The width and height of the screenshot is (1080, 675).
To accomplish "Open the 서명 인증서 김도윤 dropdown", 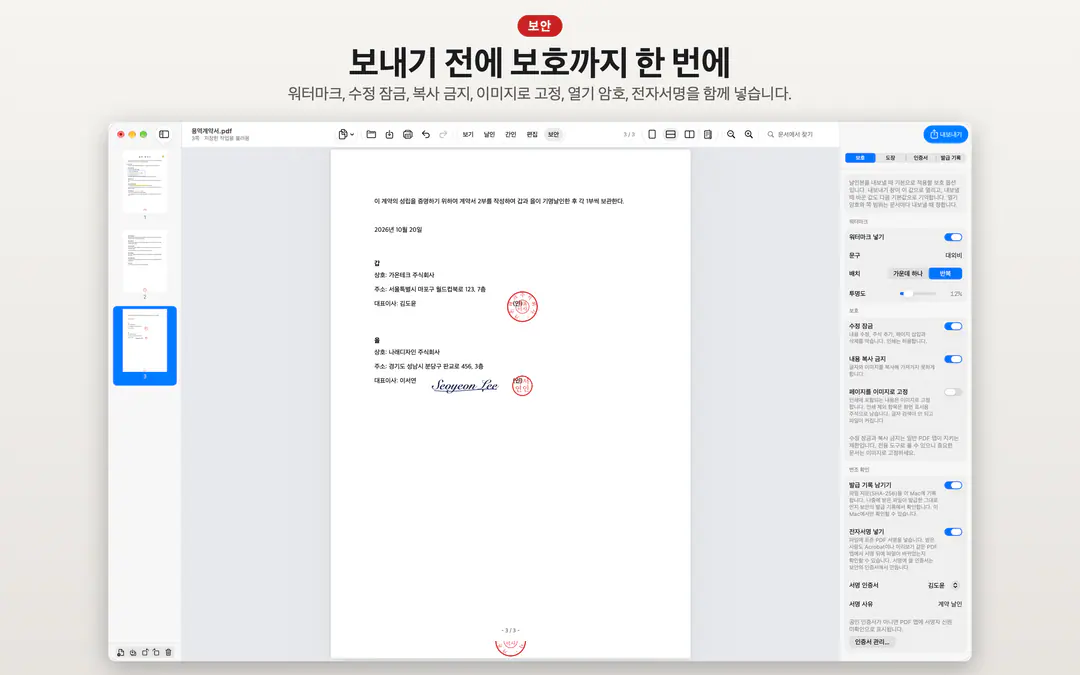I will [943, 585].
